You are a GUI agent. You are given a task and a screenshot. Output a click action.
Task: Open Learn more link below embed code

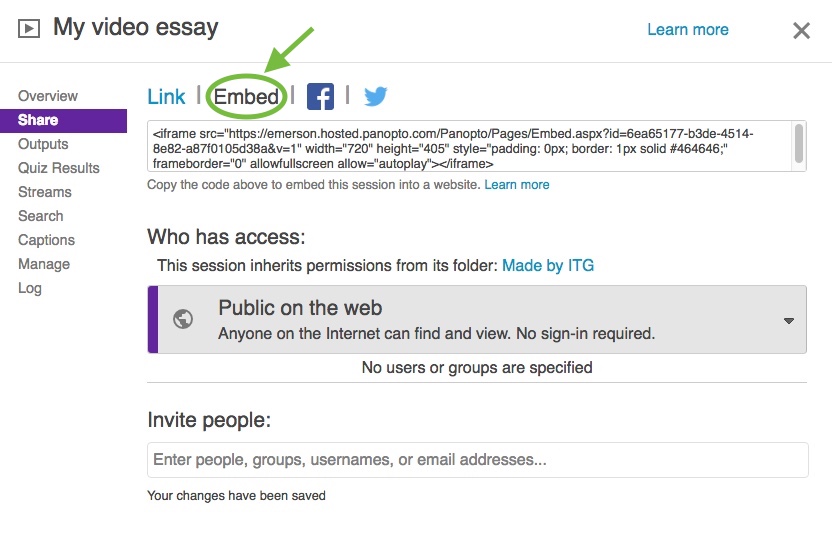coord(517,185)
